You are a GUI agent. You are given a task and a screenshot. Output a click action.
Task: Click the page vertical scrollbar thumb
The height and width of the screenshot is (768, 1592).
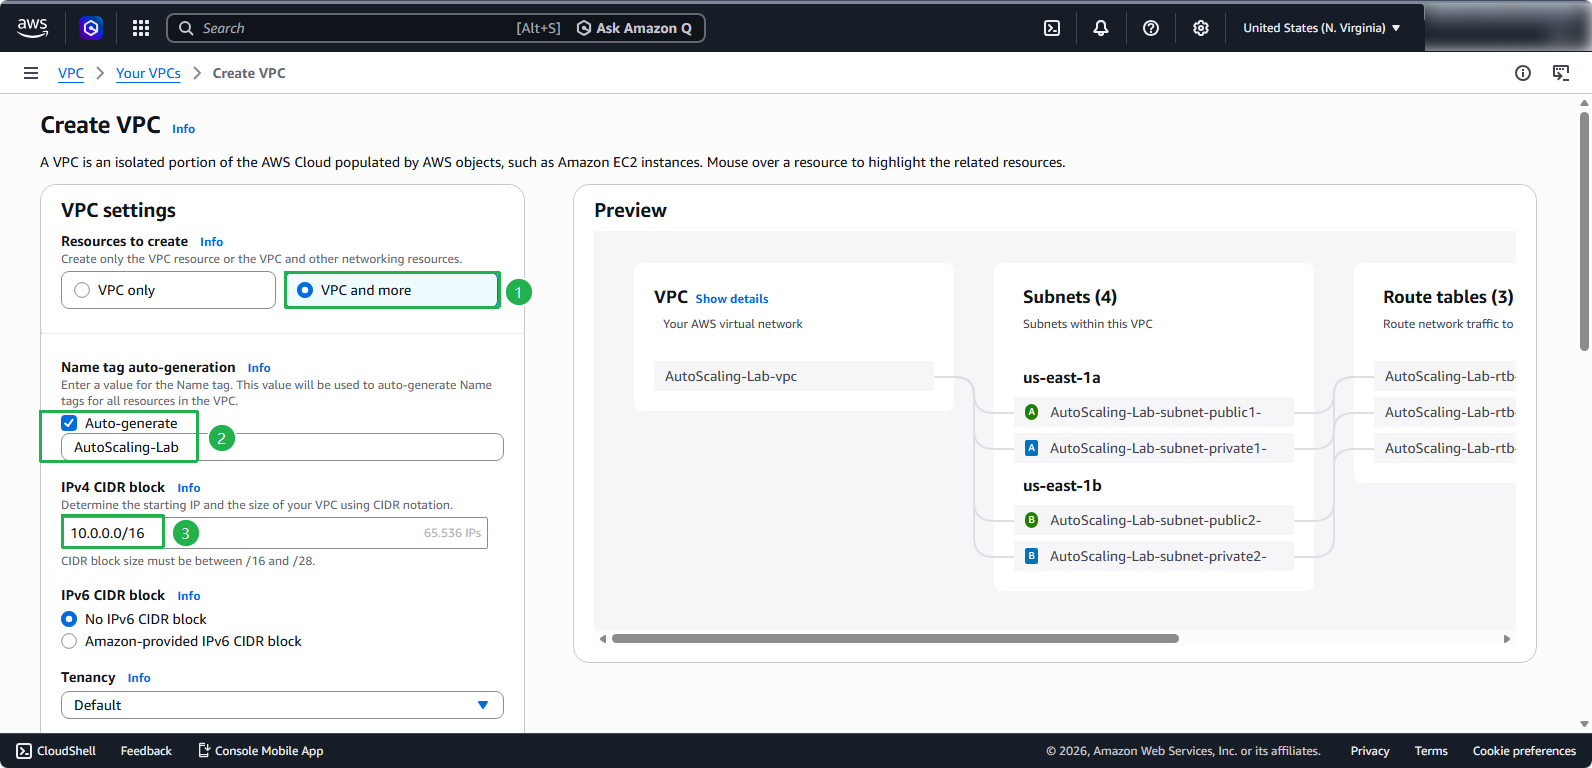(1584, 230)
